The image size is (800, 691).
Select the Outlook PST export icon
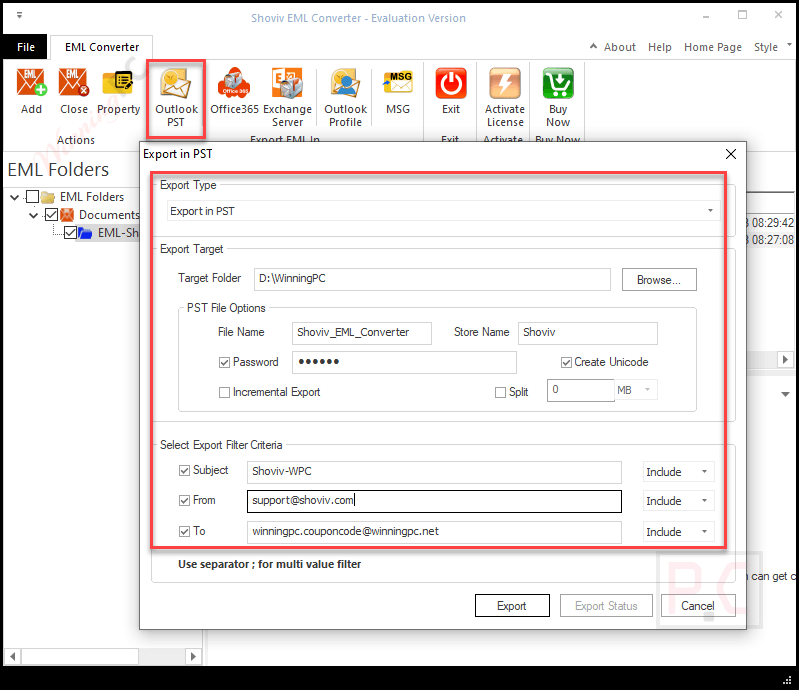click(176, 83)
